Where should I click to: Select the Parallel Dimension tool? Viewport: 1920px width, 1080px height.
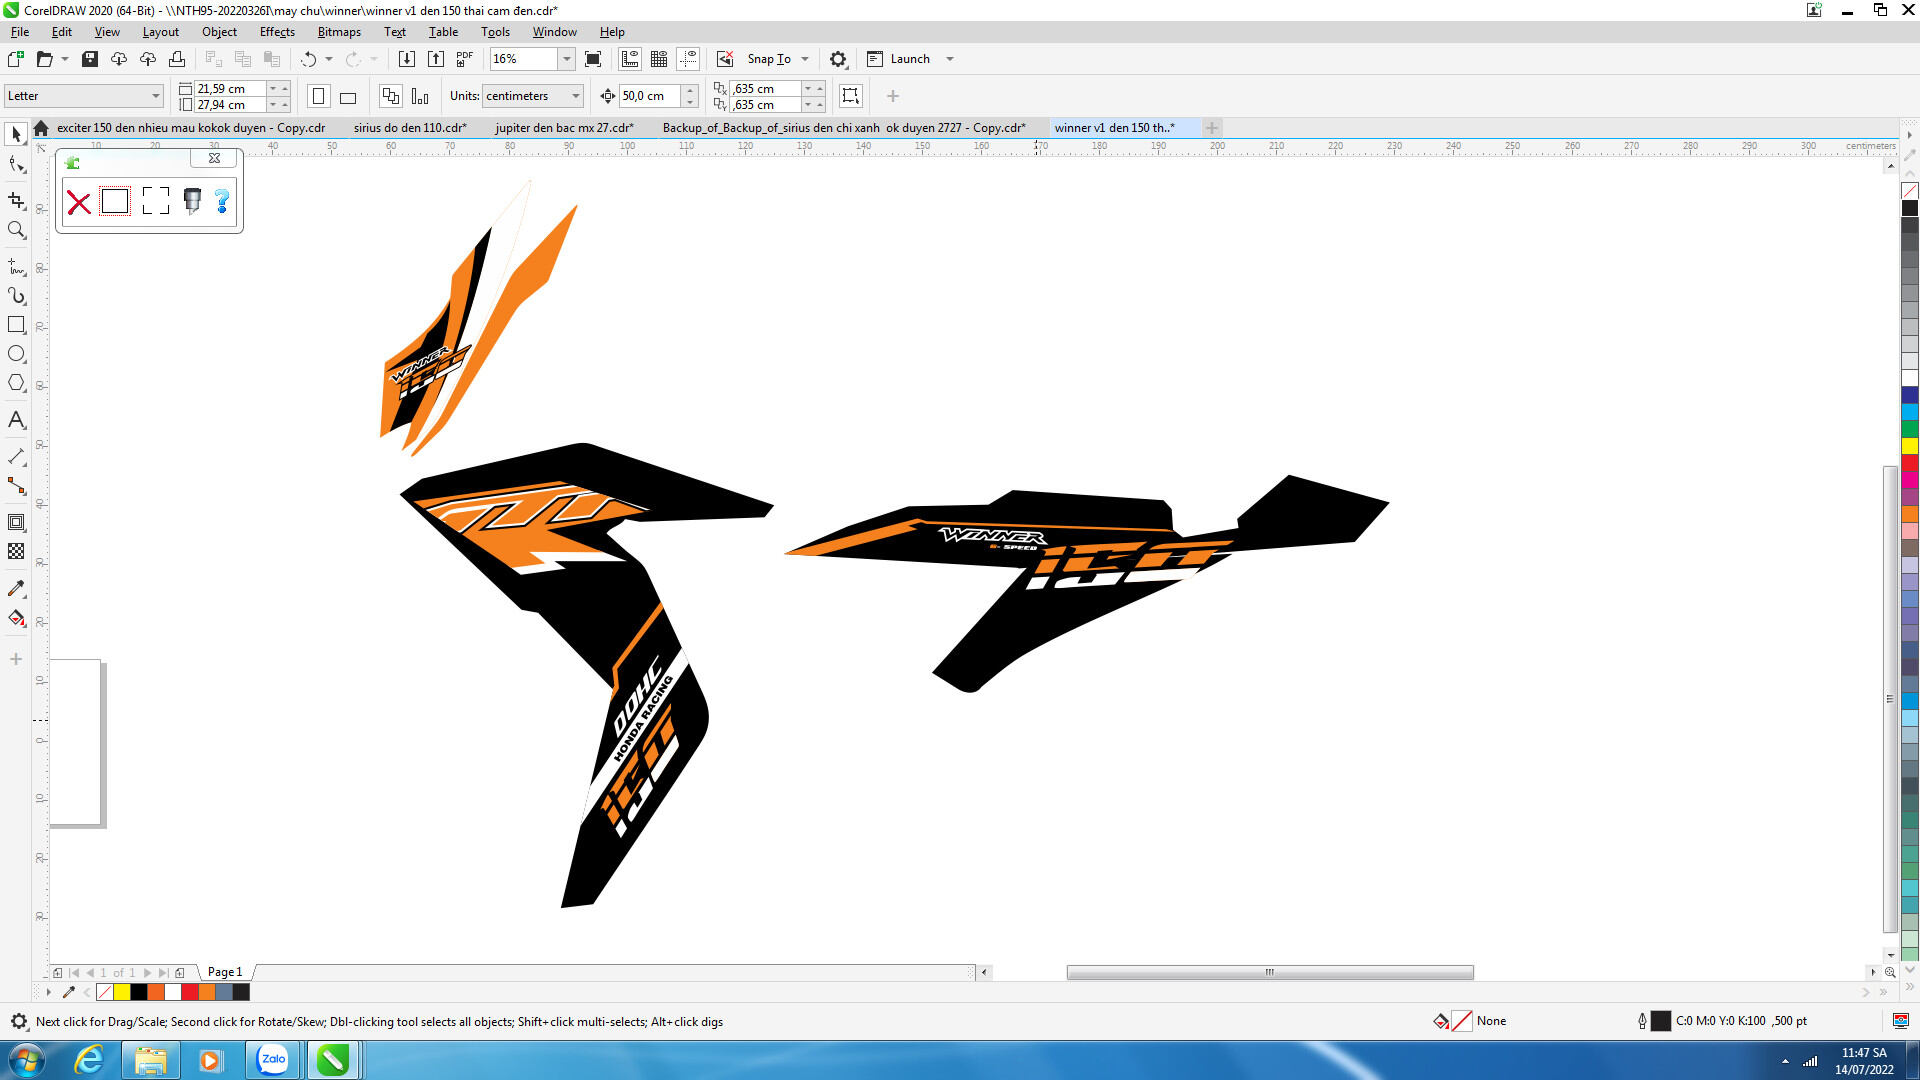pos(16,457)
